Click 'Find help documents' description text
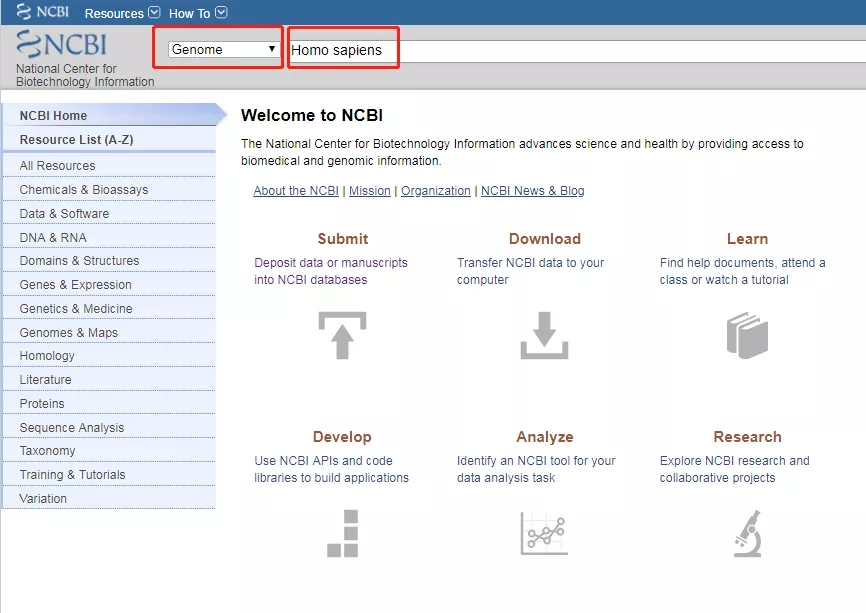Screen dimensions: 866x613 (x=742, y=271)
